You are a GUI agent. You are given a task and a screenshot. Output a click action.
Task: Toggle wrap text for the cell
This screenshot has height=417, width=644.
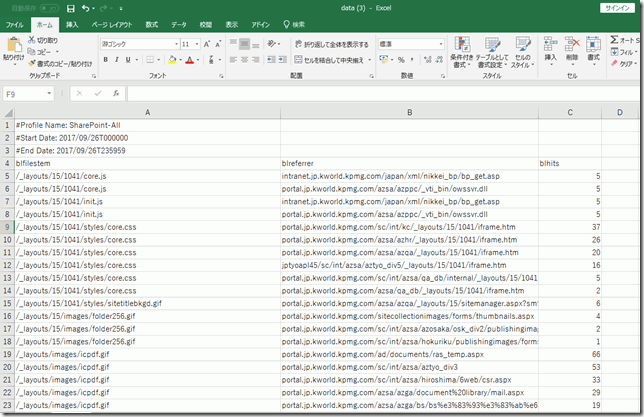point(332,44)
